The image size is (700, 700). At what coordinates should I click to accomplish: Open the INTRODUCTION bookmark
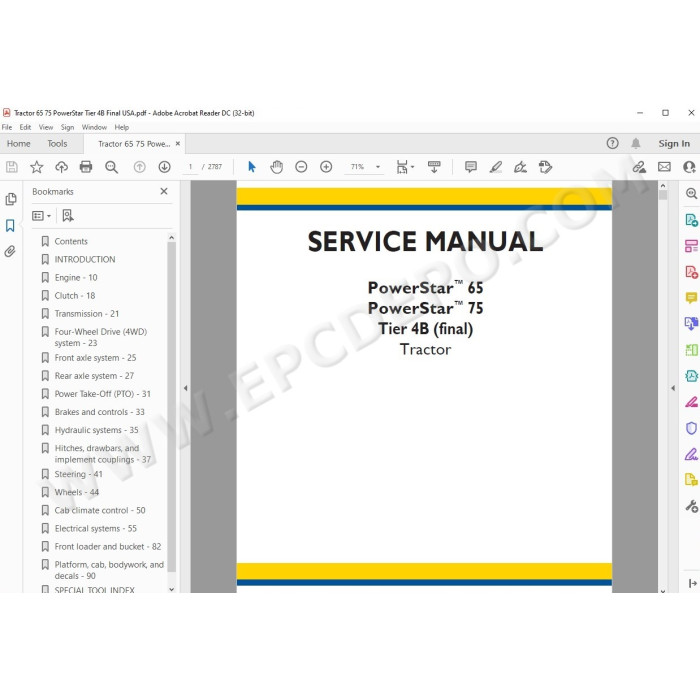pos(85,259)
